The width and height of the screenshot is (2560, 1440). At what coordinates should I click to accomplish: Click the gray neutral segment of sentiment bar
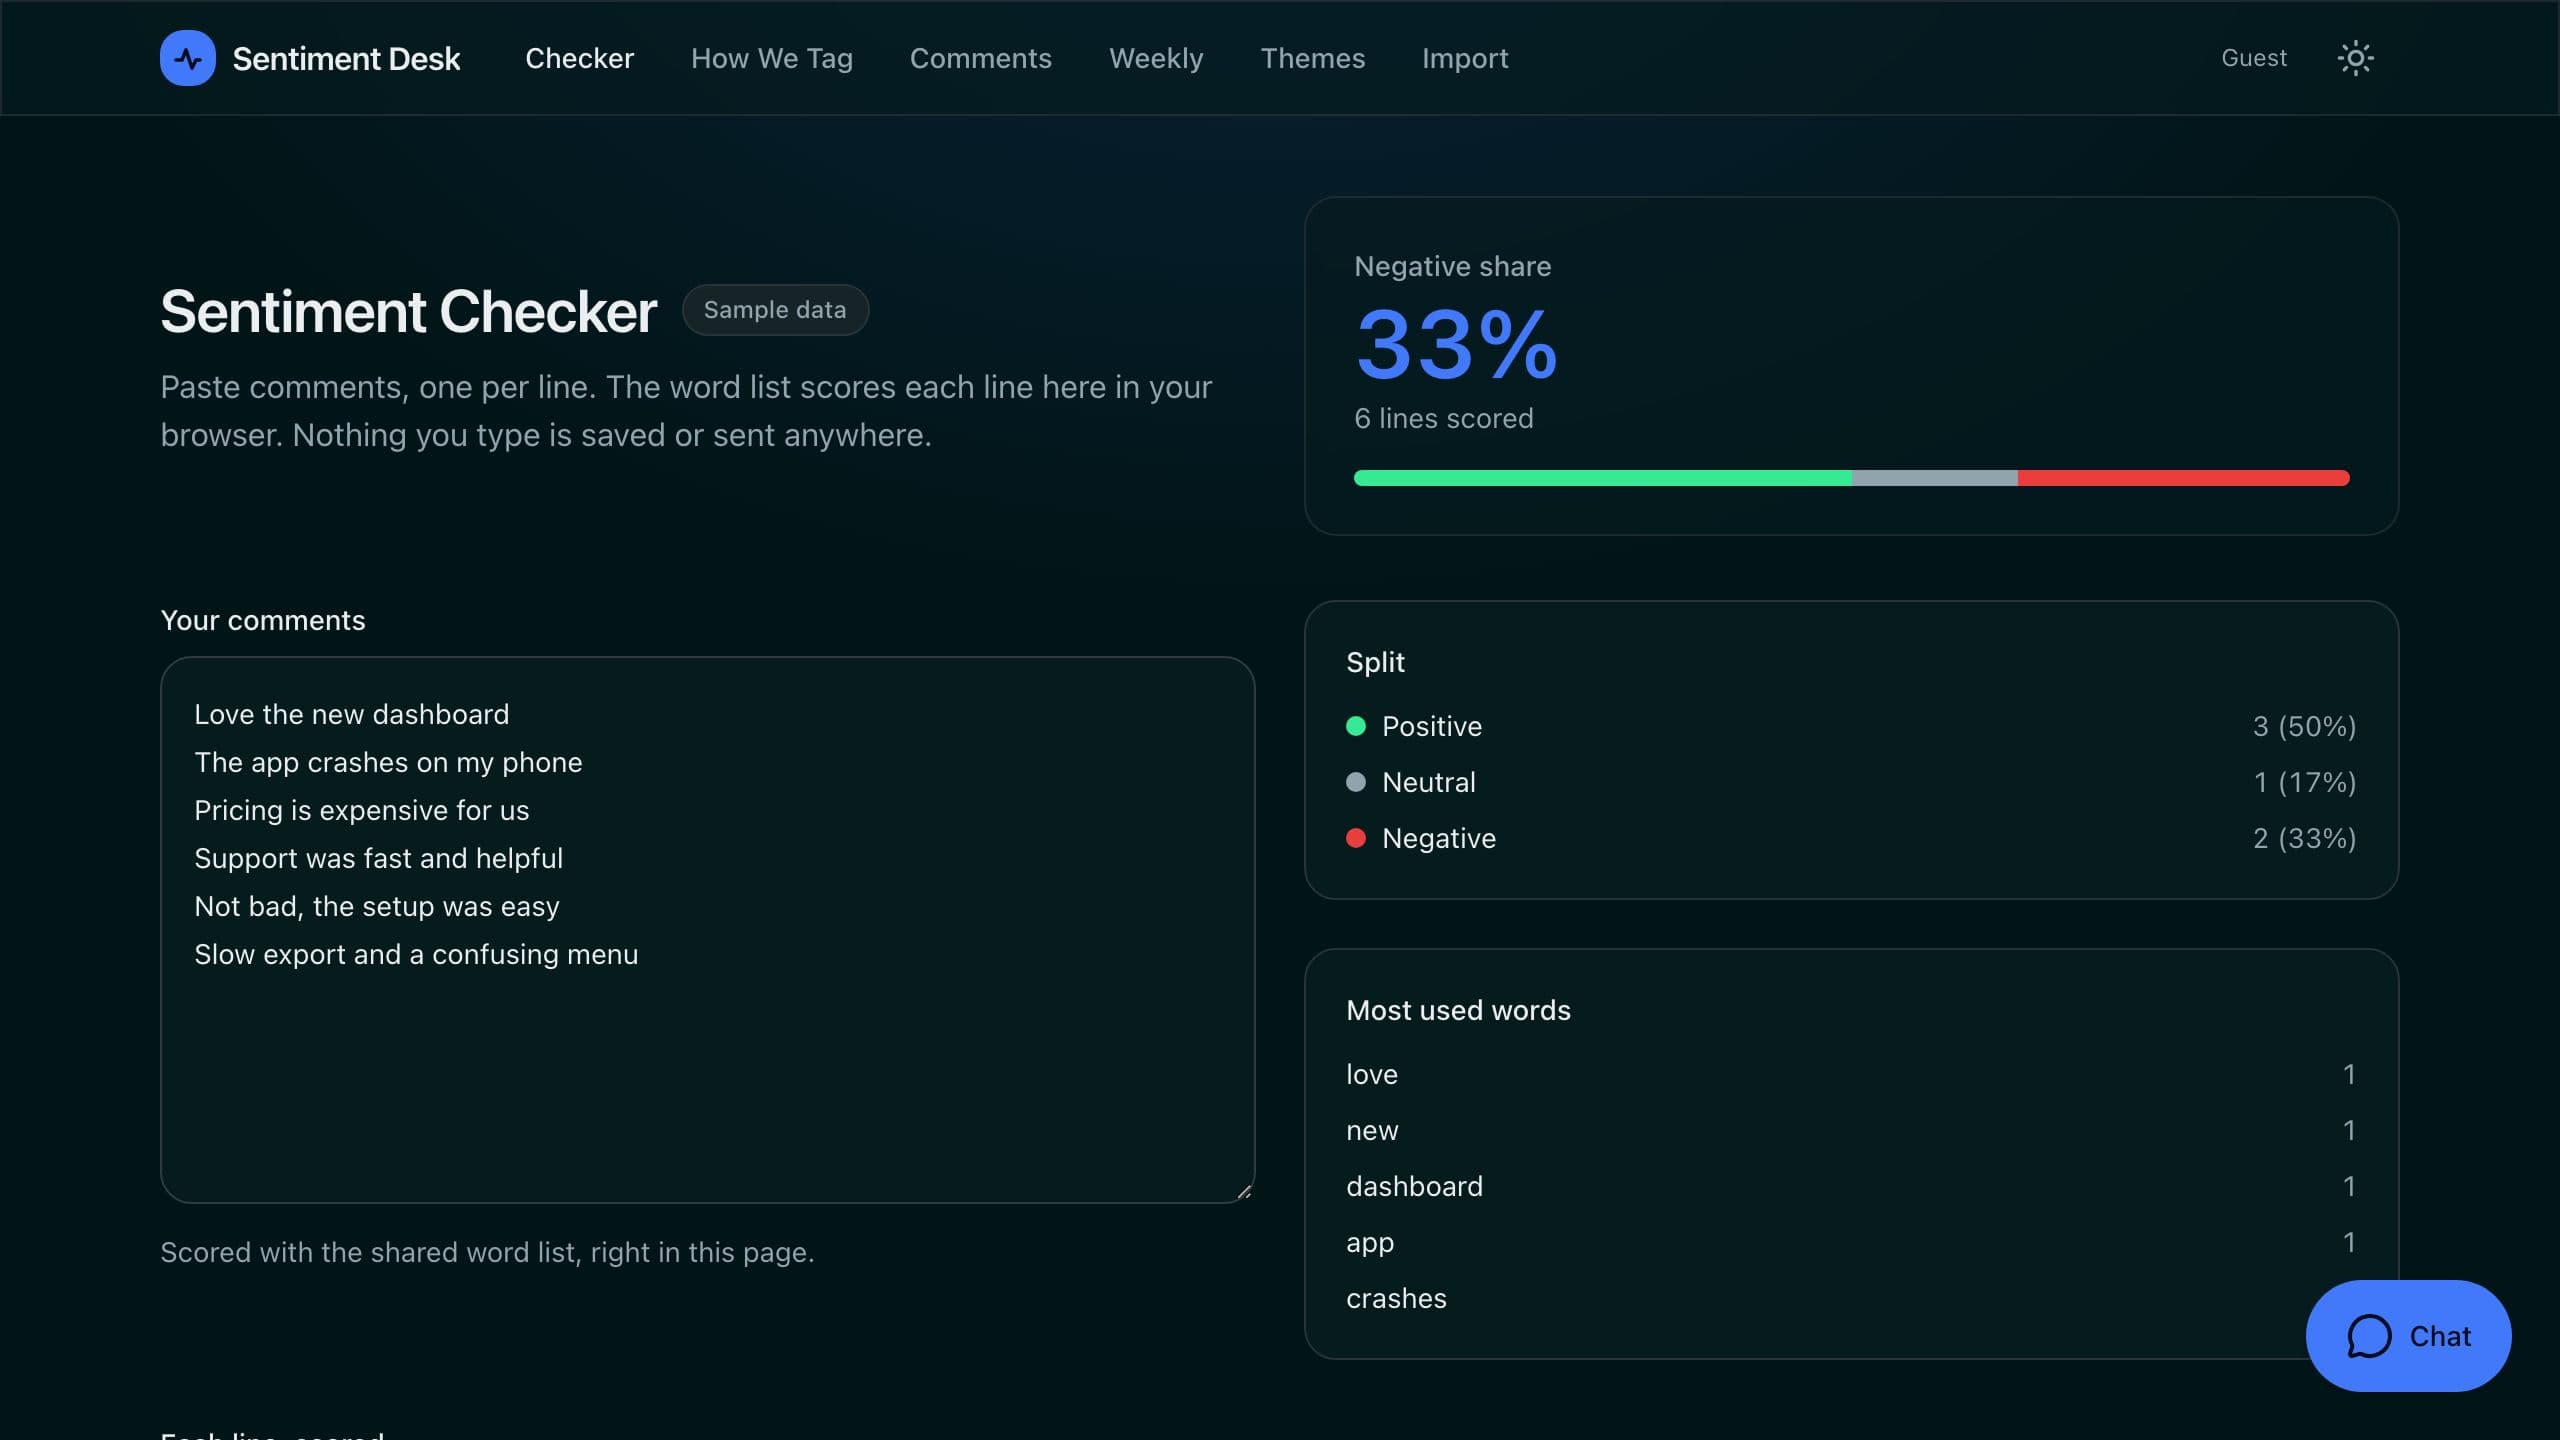[x=1934, y=478]
